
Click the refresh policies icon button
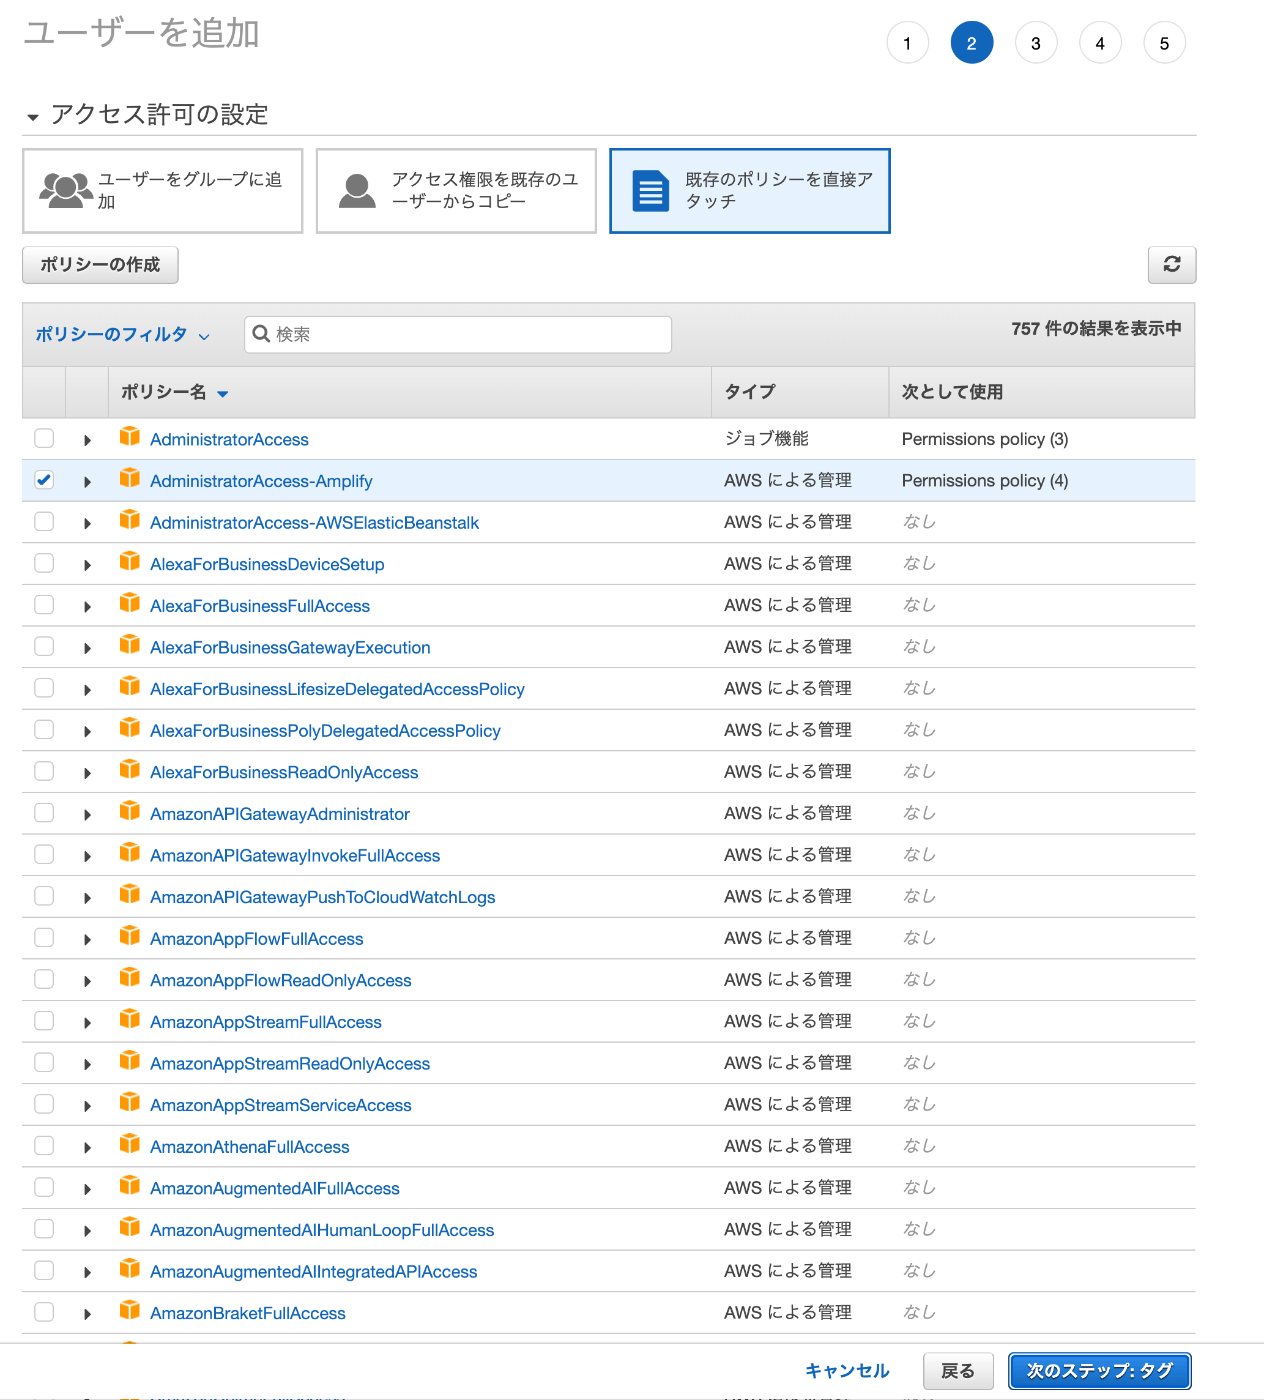pyautogui.click(x=1172, y=265)
